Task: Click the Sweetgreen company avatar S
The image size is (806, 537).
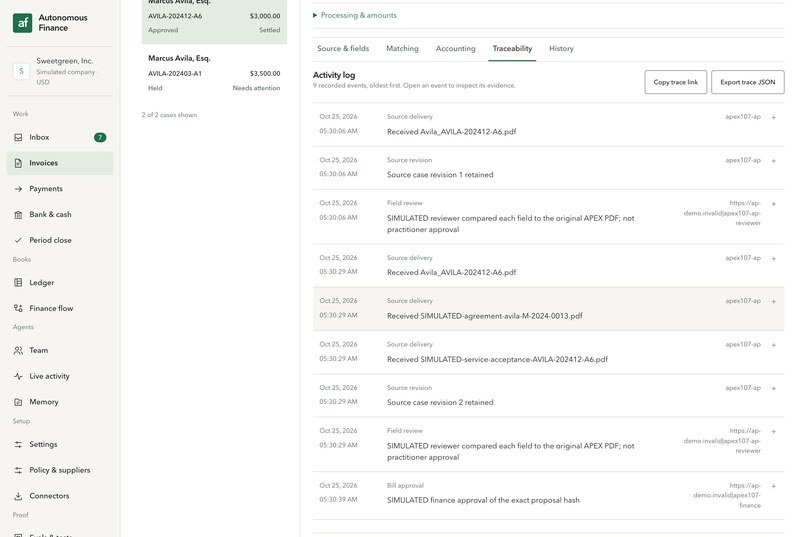Action: pos(21,71)
